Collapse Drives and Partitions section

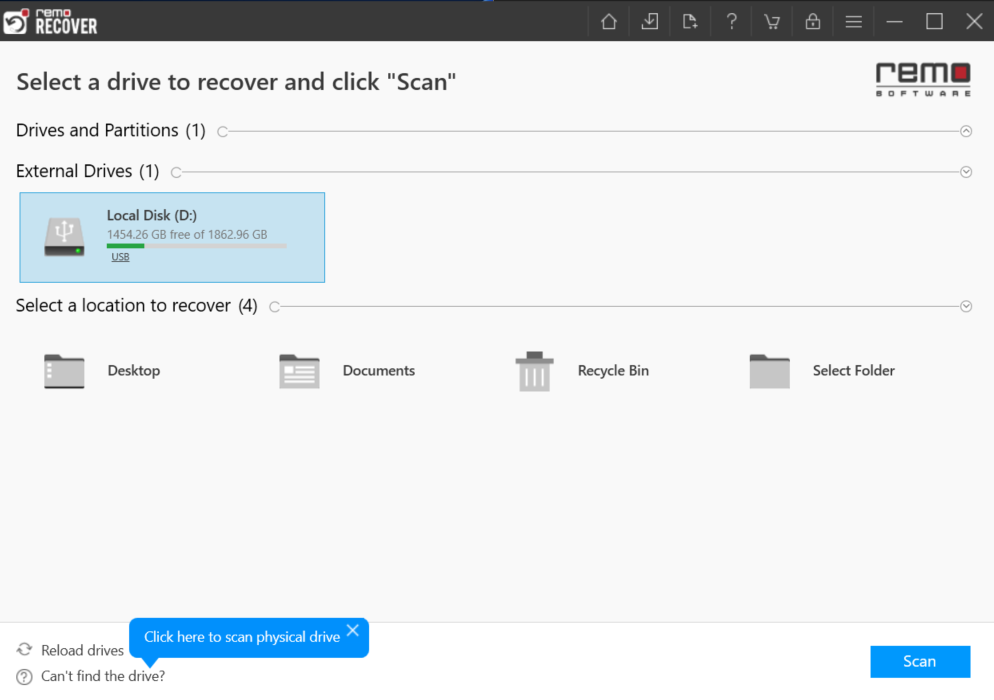(x=965, y=131)
